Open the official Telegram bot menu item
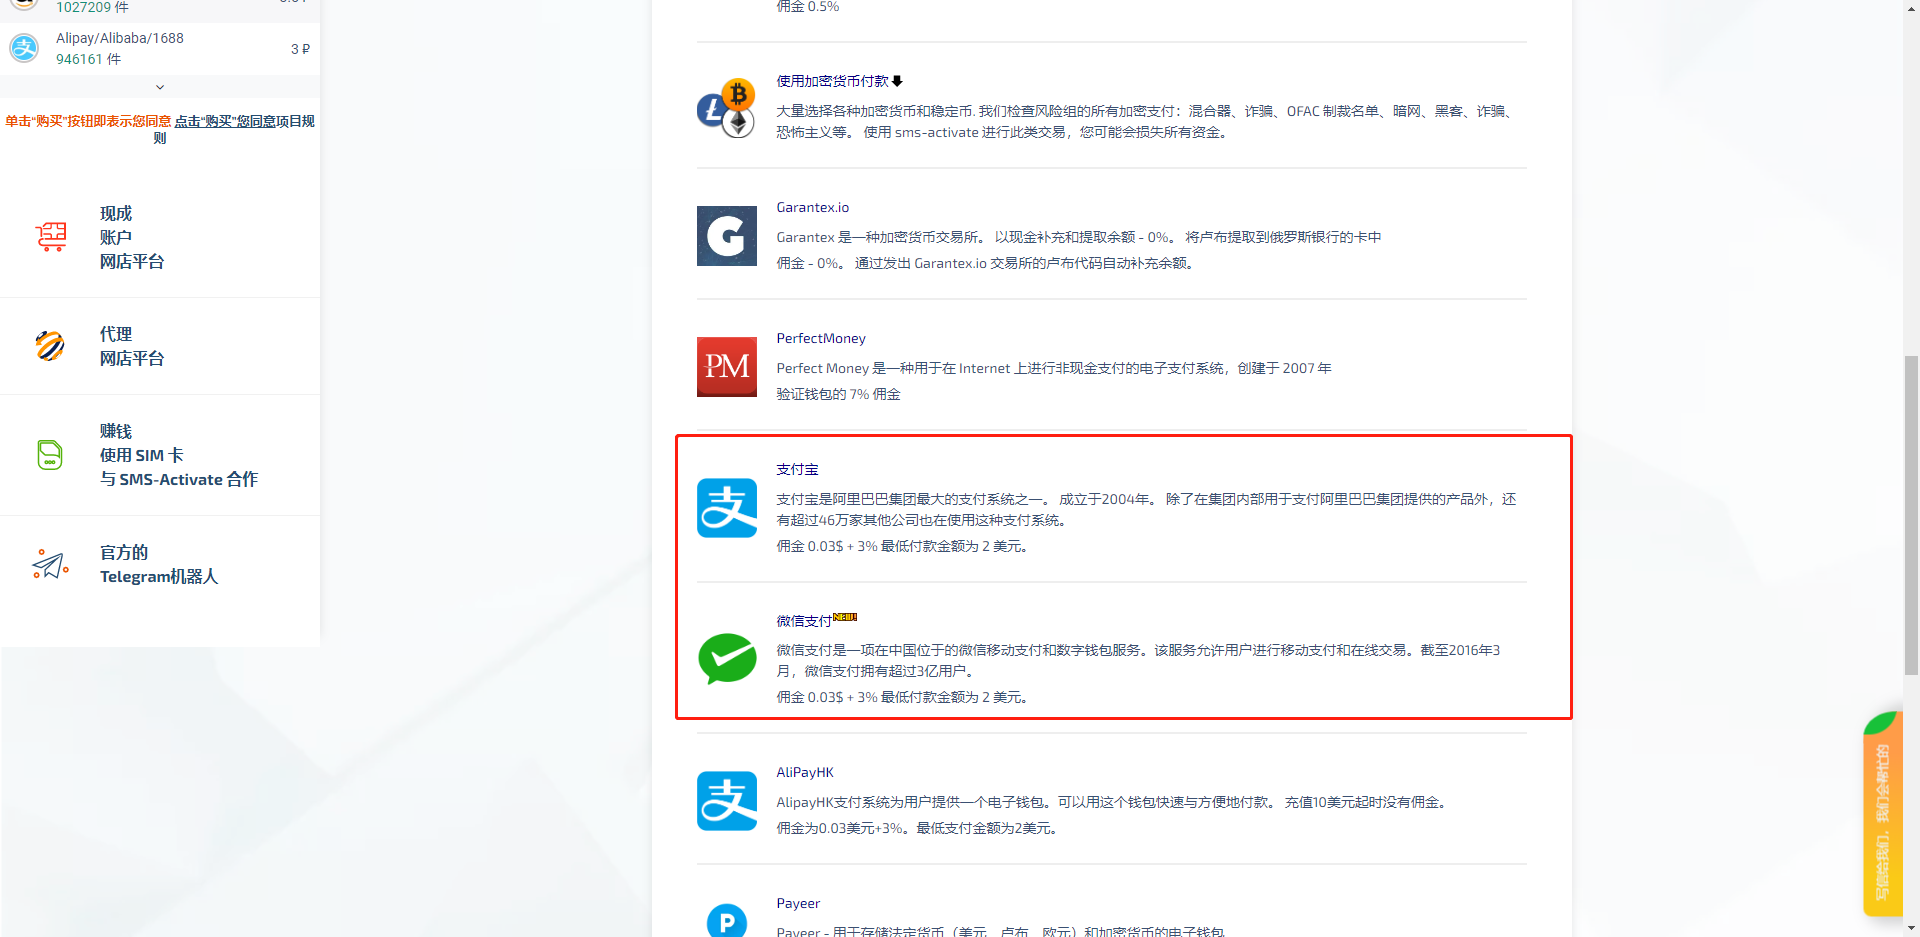 tap(159, 564)
